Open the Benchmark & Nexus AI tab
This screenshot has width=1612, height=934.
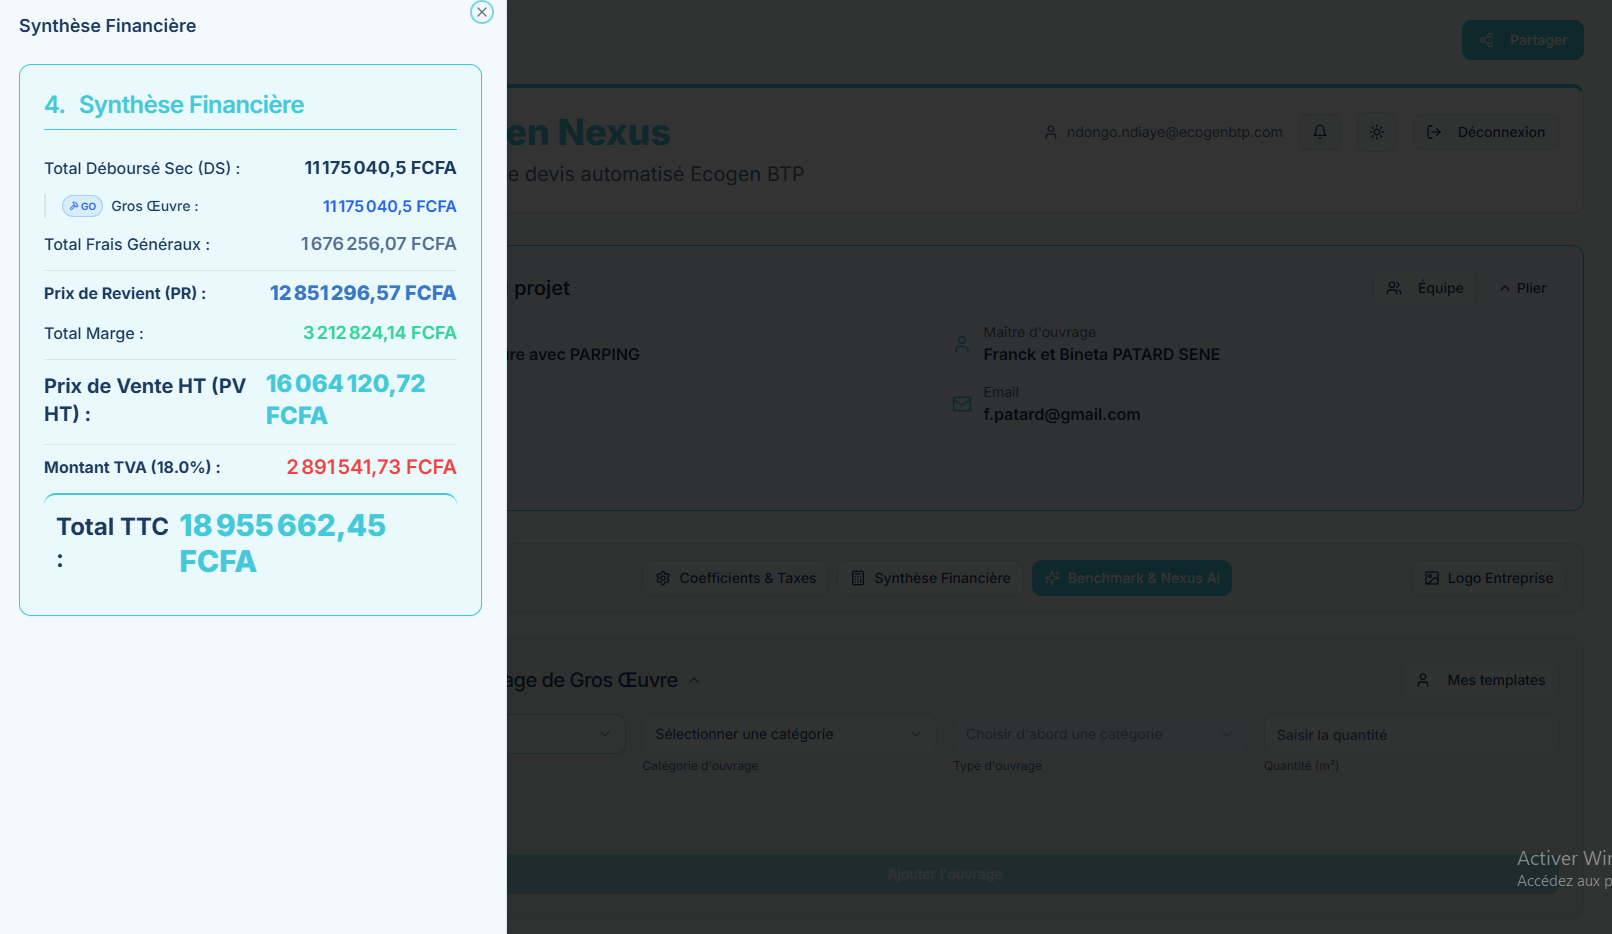[1132, 578]
